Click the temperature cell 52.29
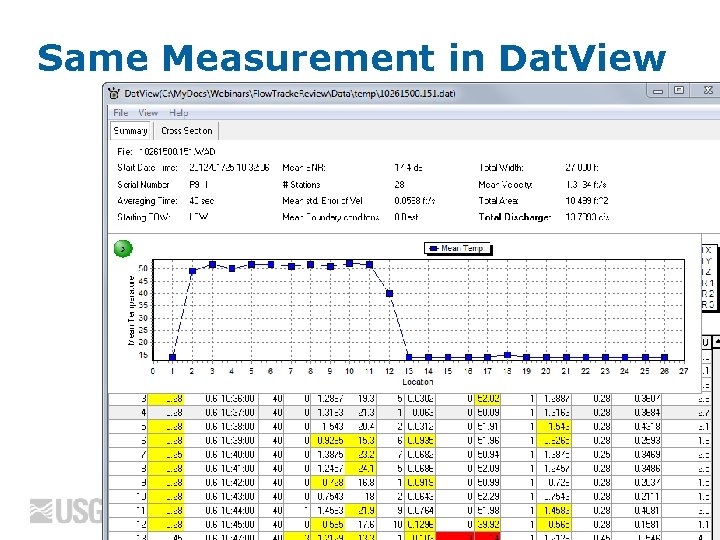The height and width of the screenshot is (540, 720). point(488,496)
